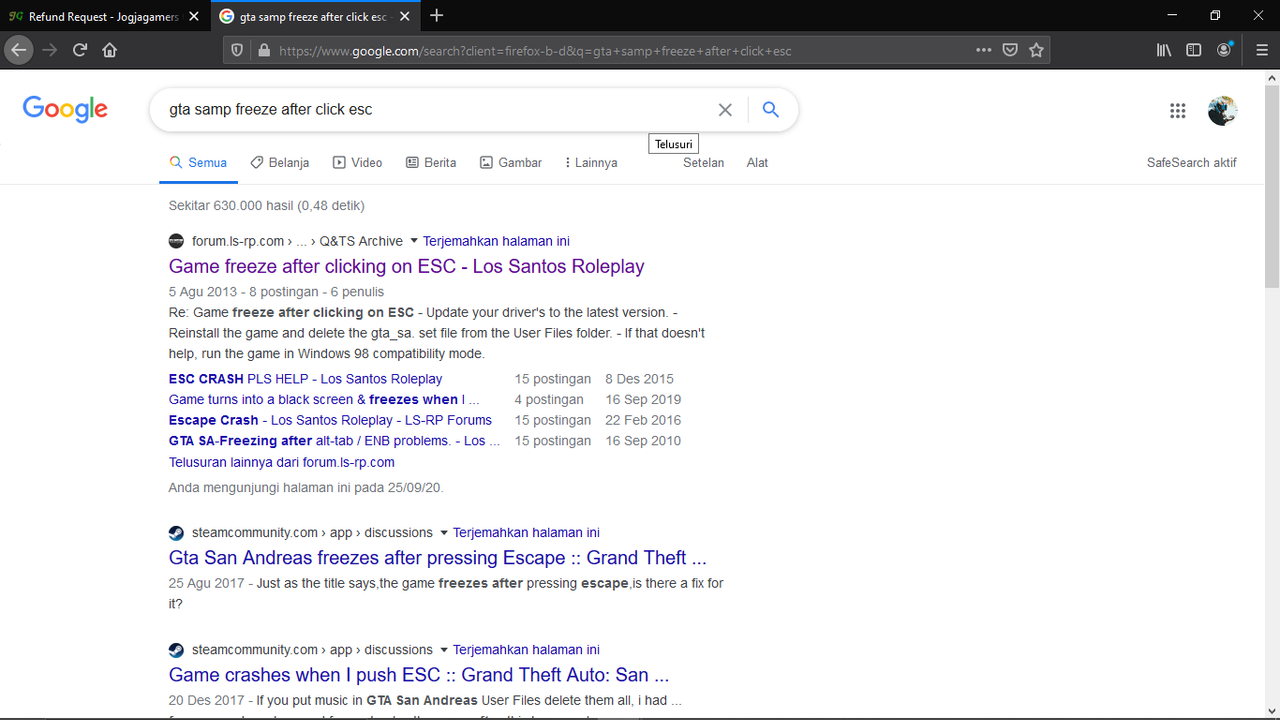Switch to the Berita tab
Viewport: 1280px width, 720px height.
click(431, 162)
